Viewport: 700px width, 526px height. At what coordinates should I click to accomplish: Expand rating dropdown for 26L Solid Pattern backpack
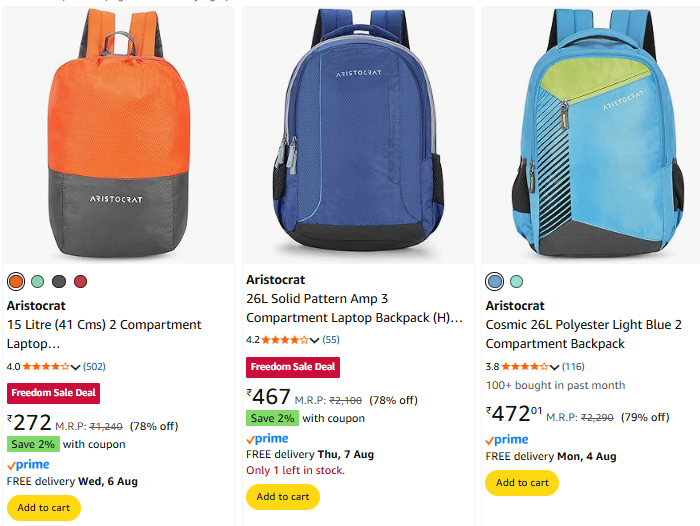pyautogui.click(x=314, y=340)
